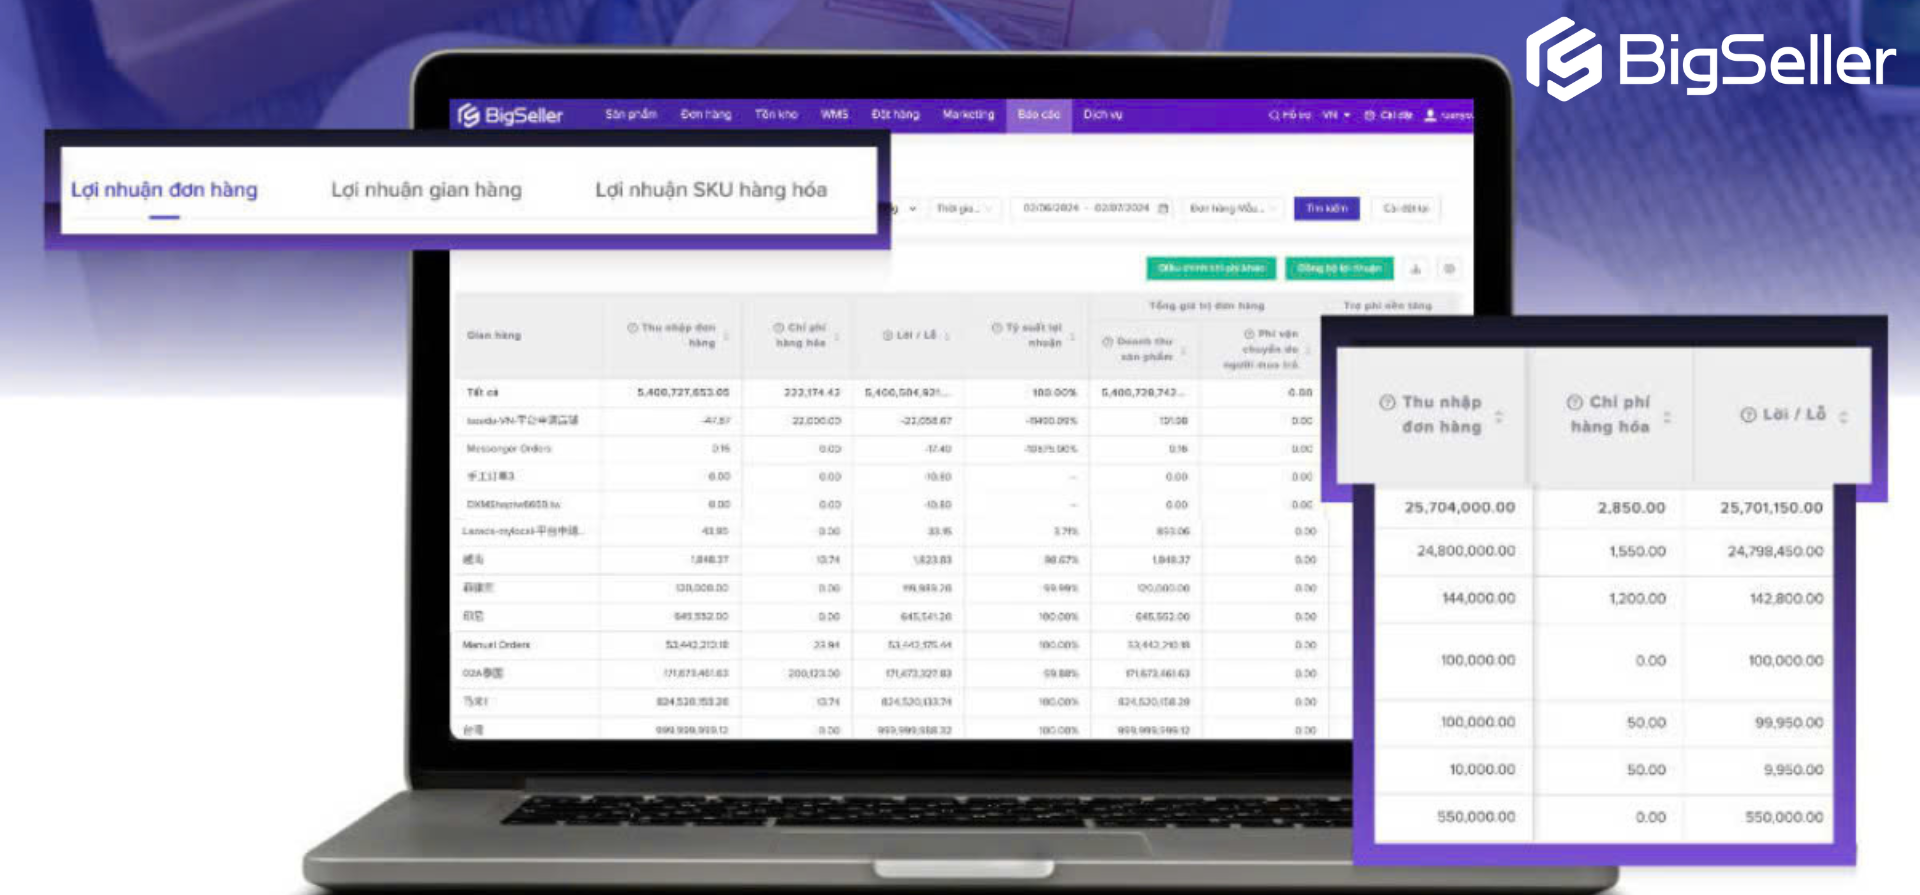Image resolution: width=1920 pixels, height=895 pixels.
Task: Click the blue Tìm kiếm button
Action: [1326, 208]
